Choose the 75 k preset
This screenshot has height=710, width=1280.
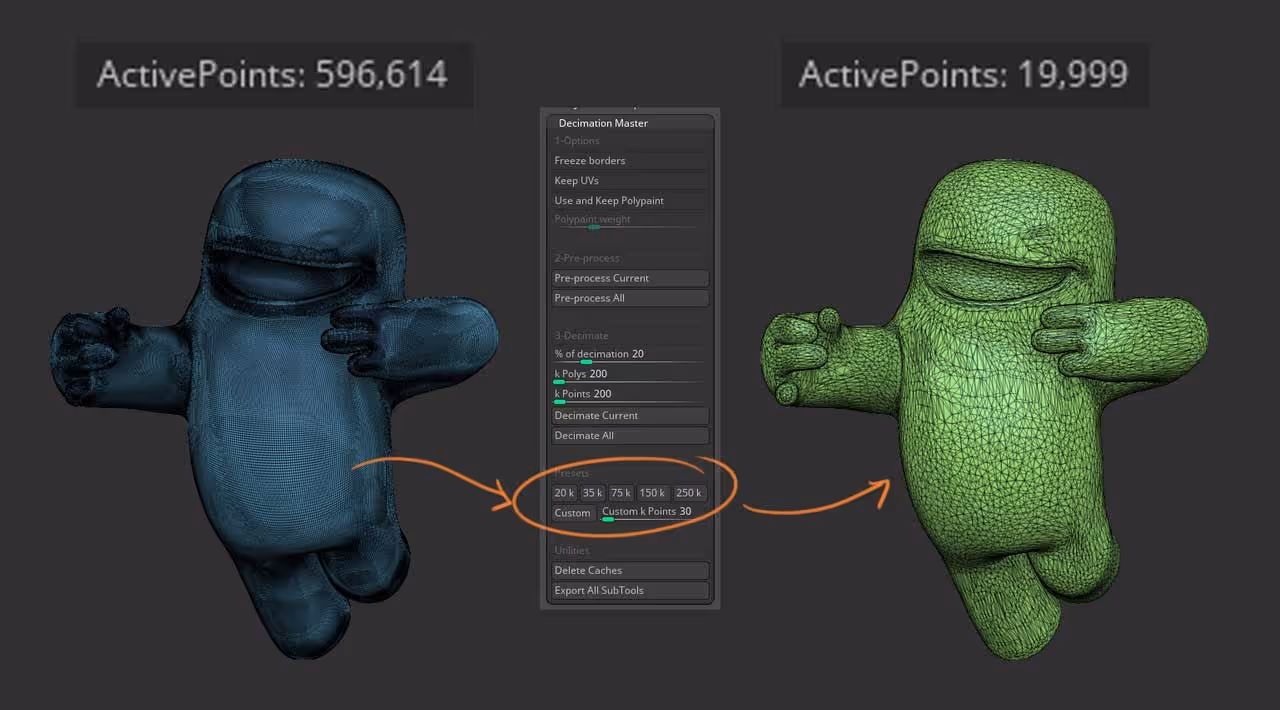621,493
